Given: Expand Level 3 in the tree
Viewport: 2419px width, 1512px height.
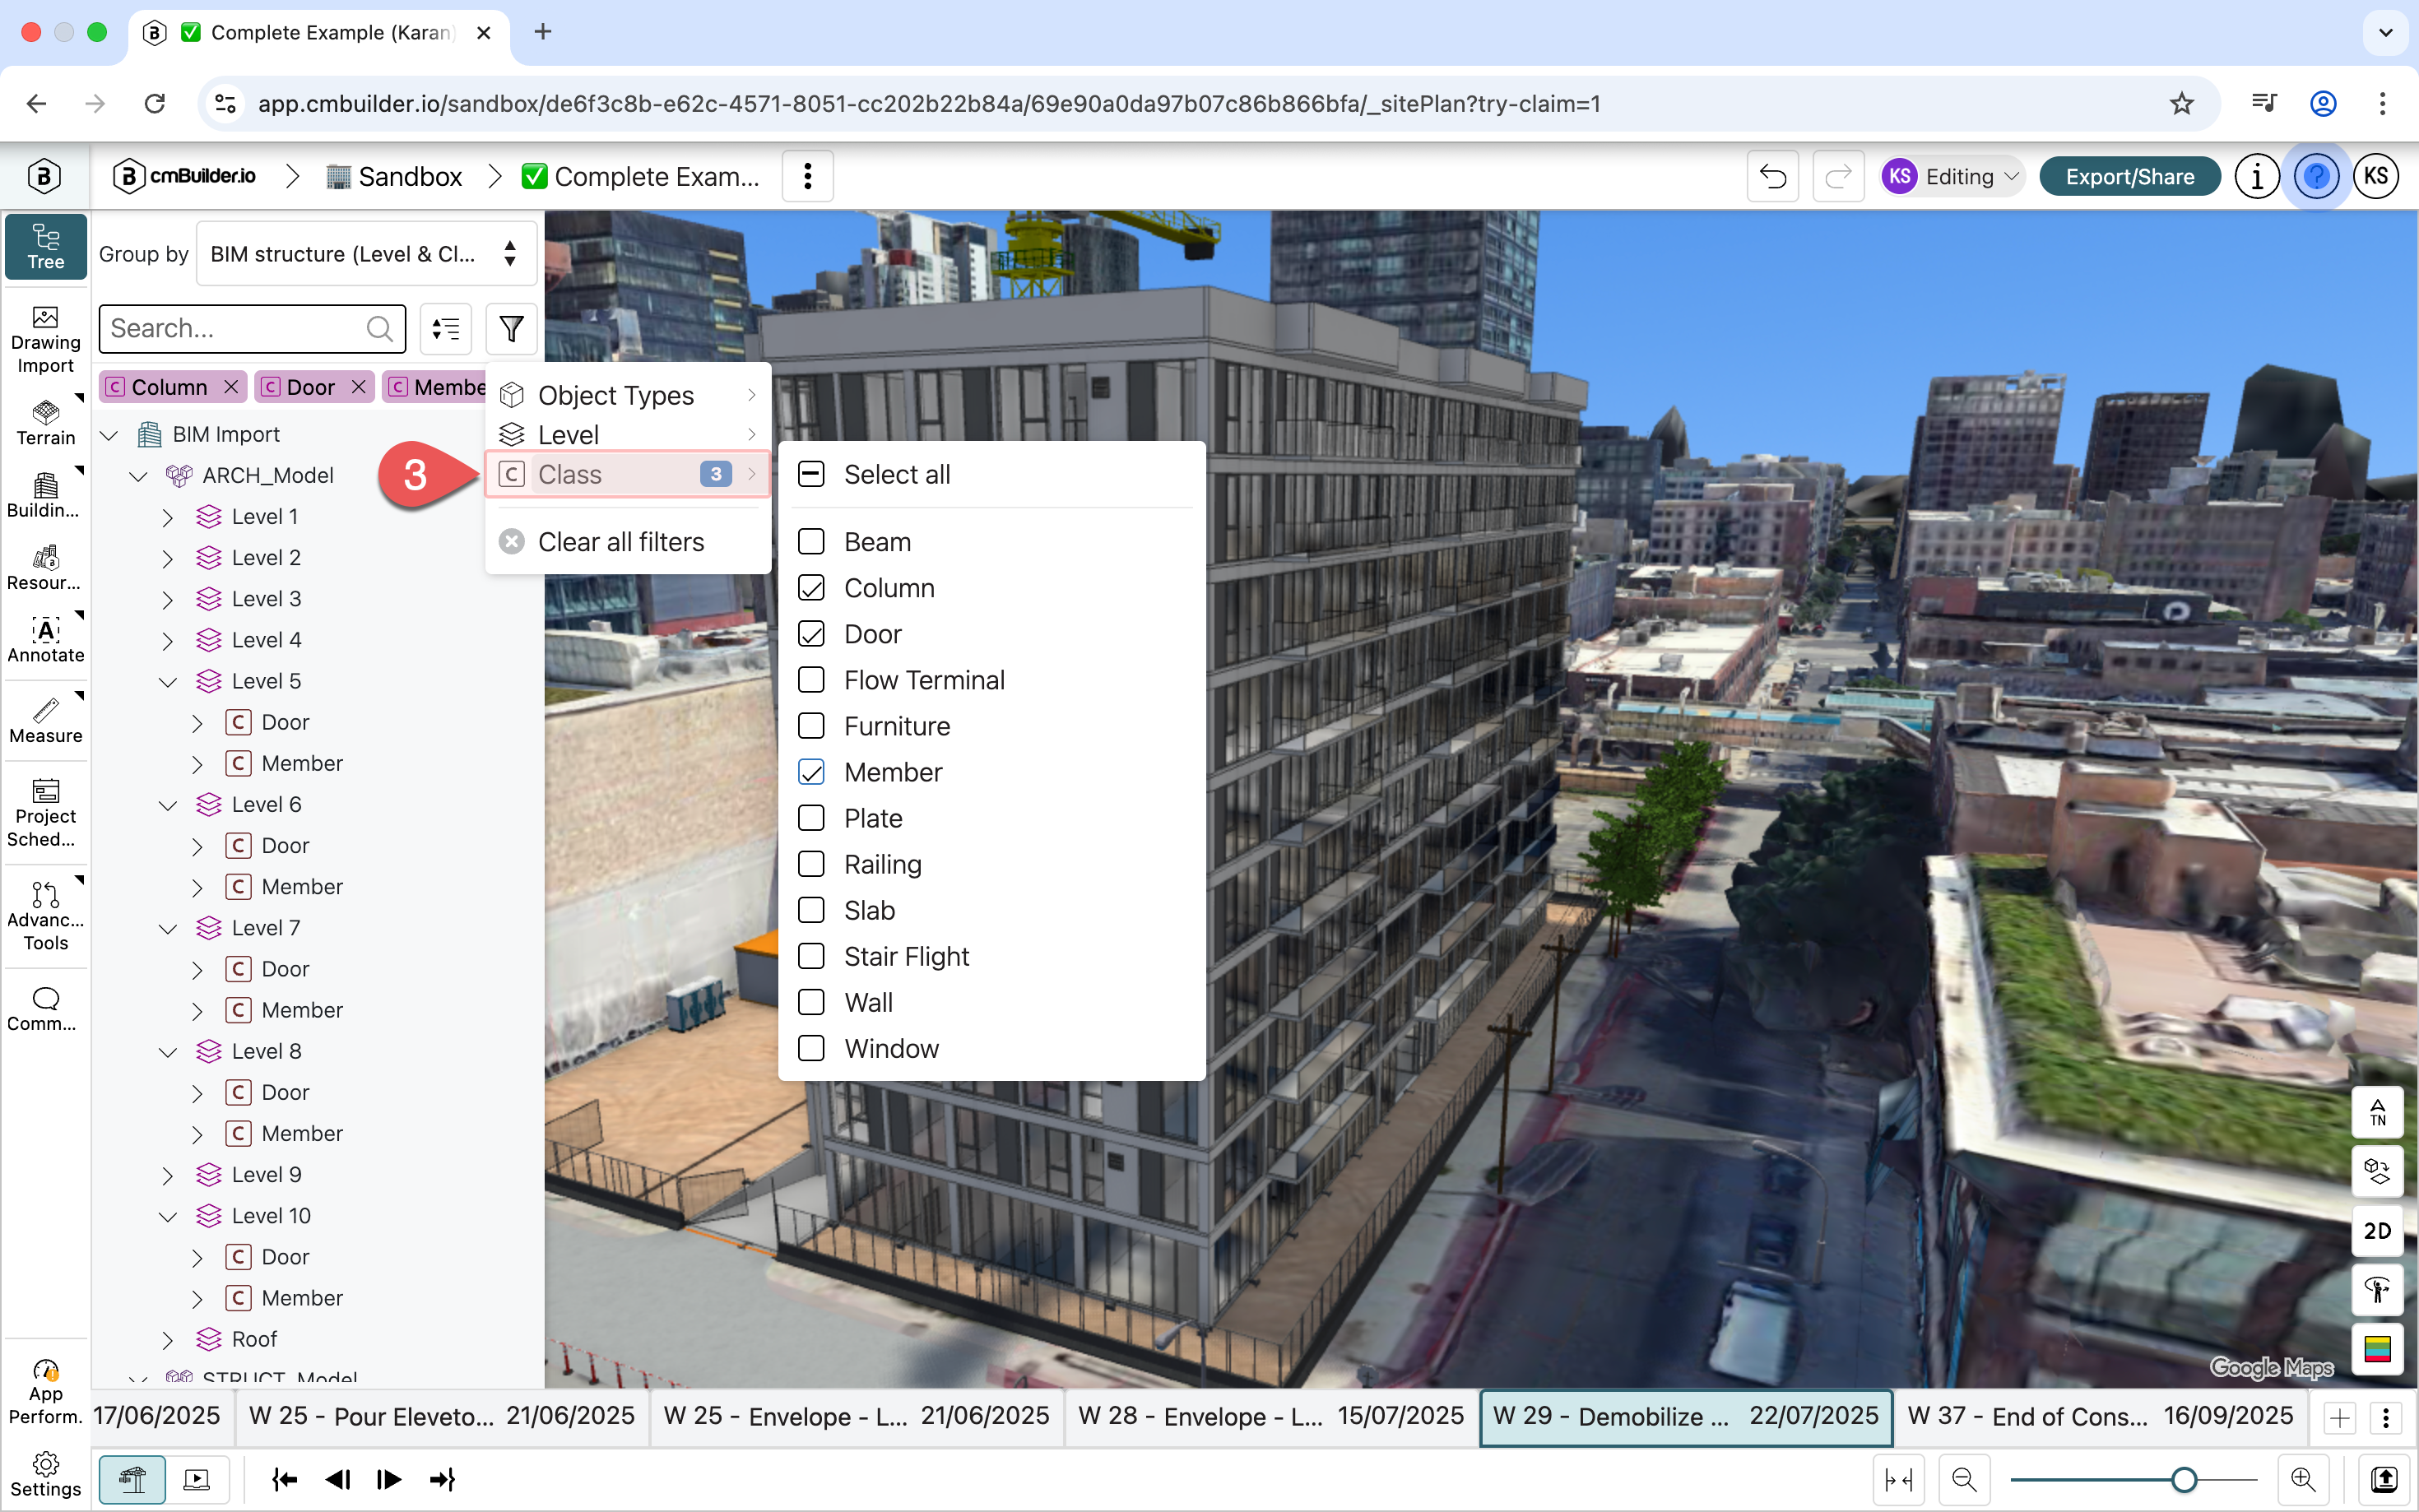Looking at the screenshot, I should pyautogui.click(x=168, y=600).
